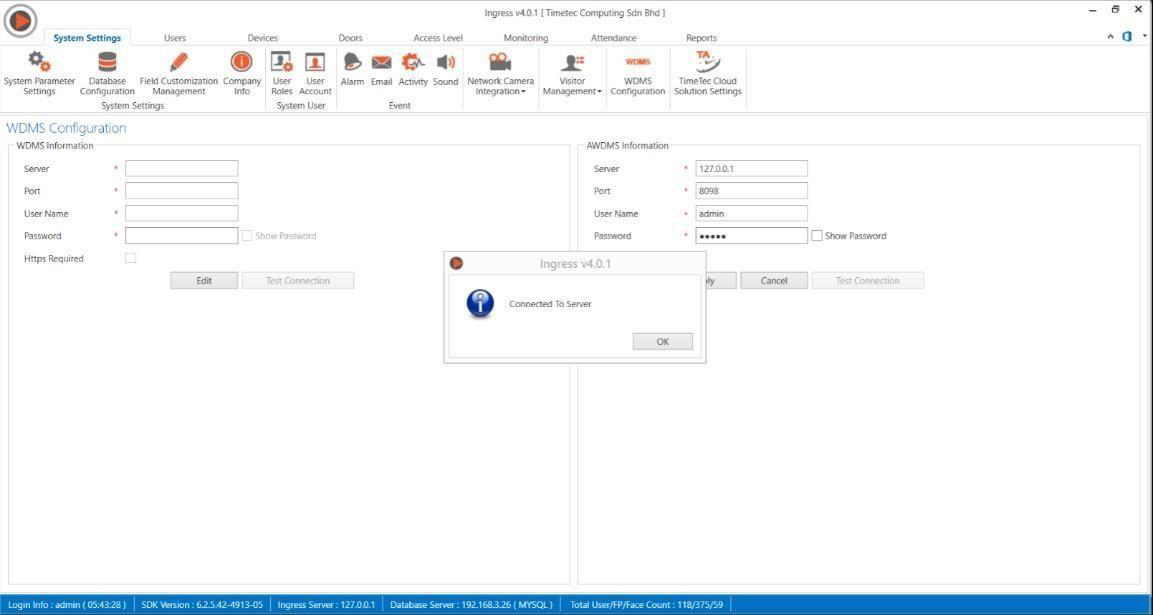
Task: Toggle Show Password in AWDMS Information
Action: [817, 236]
